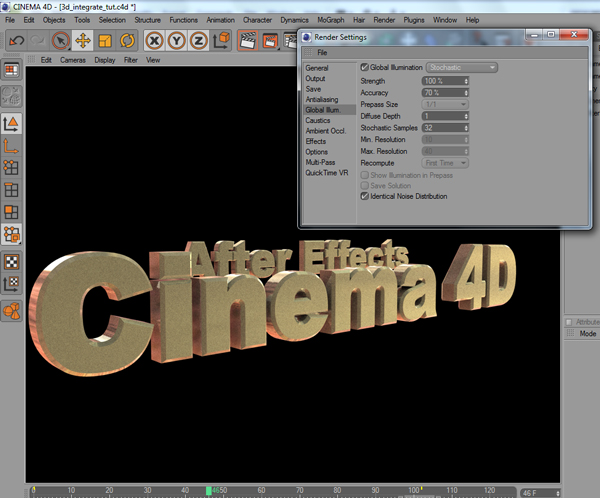Select the Scale tool
The height and width of the screenshot is (498, 600).
click(x=105, y=41)
